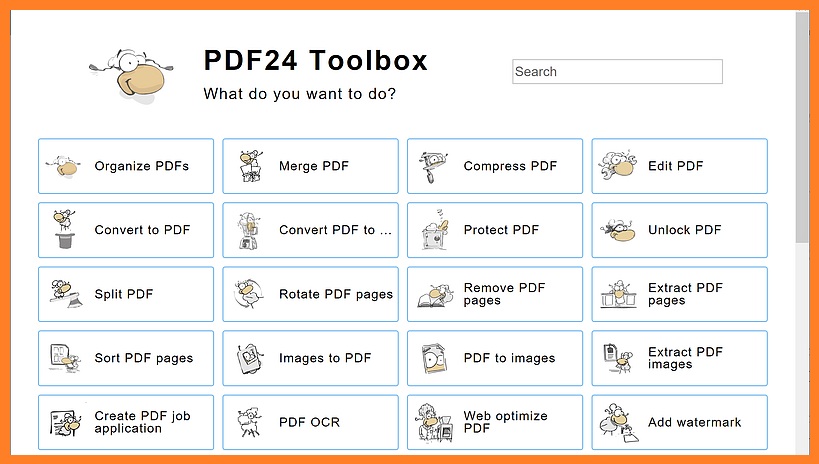Click the sheep icon on Organize PDFs tile
This screenshot has height=464, width=819.
click(63, 167)
